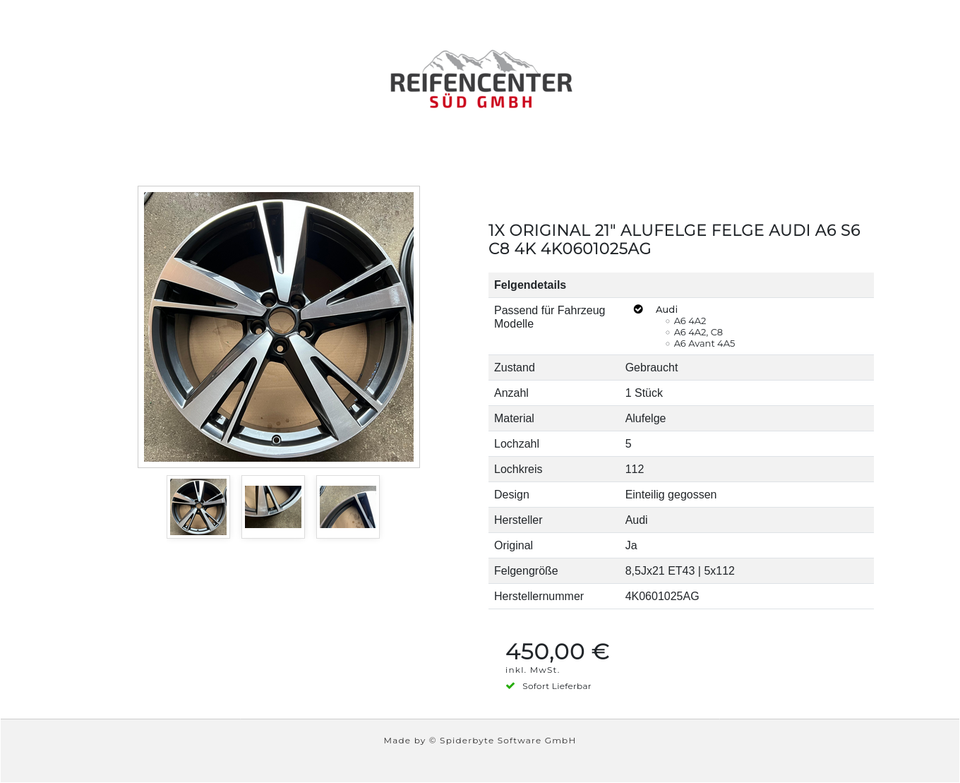Select the first full-wheel thumbnail

[198, 507]
